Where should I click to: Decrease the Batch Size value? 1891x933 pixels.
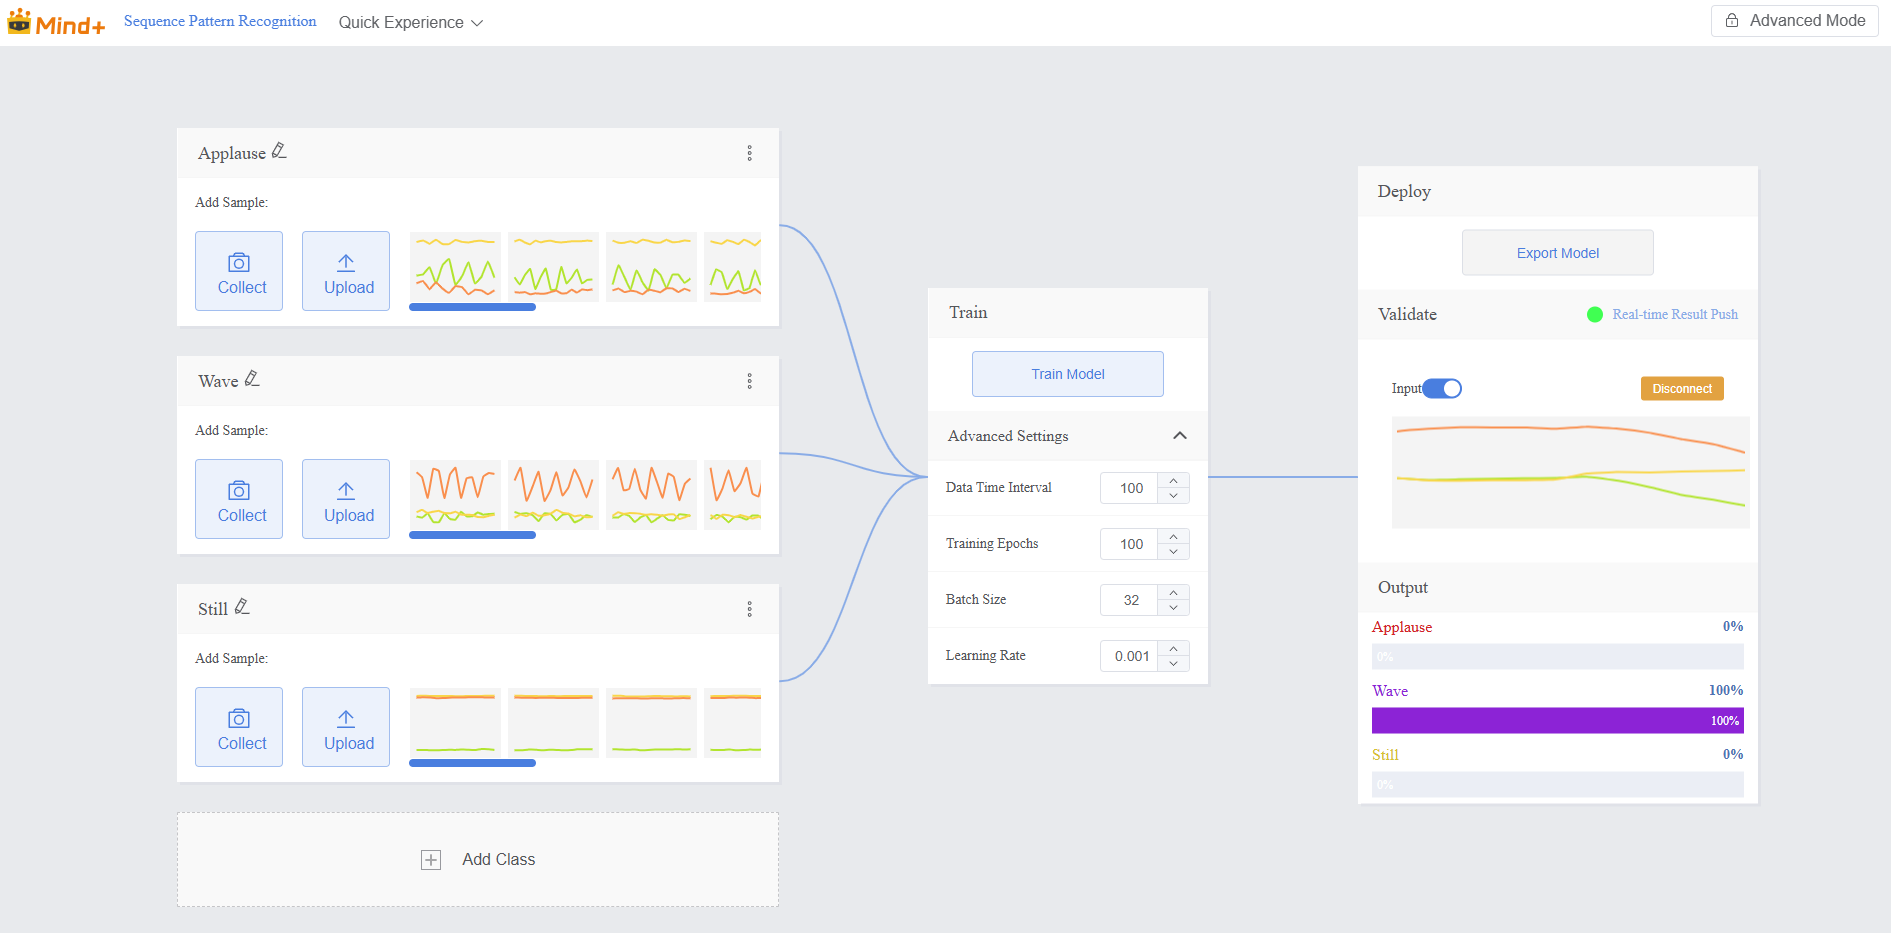pyautogui.click(x=1173, y=608)
